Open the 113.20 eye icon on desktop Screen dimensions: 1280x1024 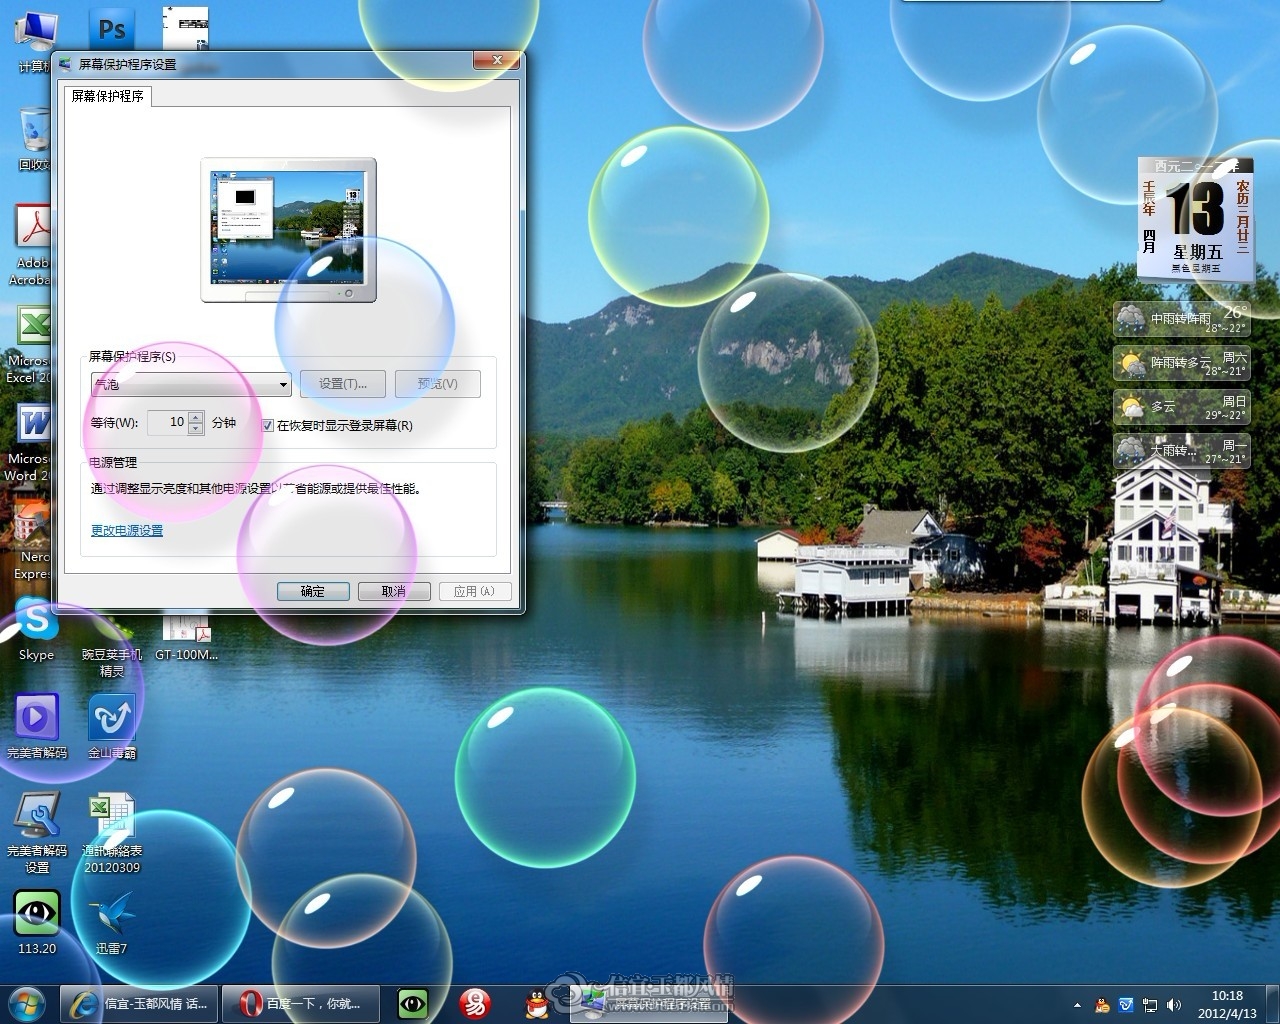37,912
